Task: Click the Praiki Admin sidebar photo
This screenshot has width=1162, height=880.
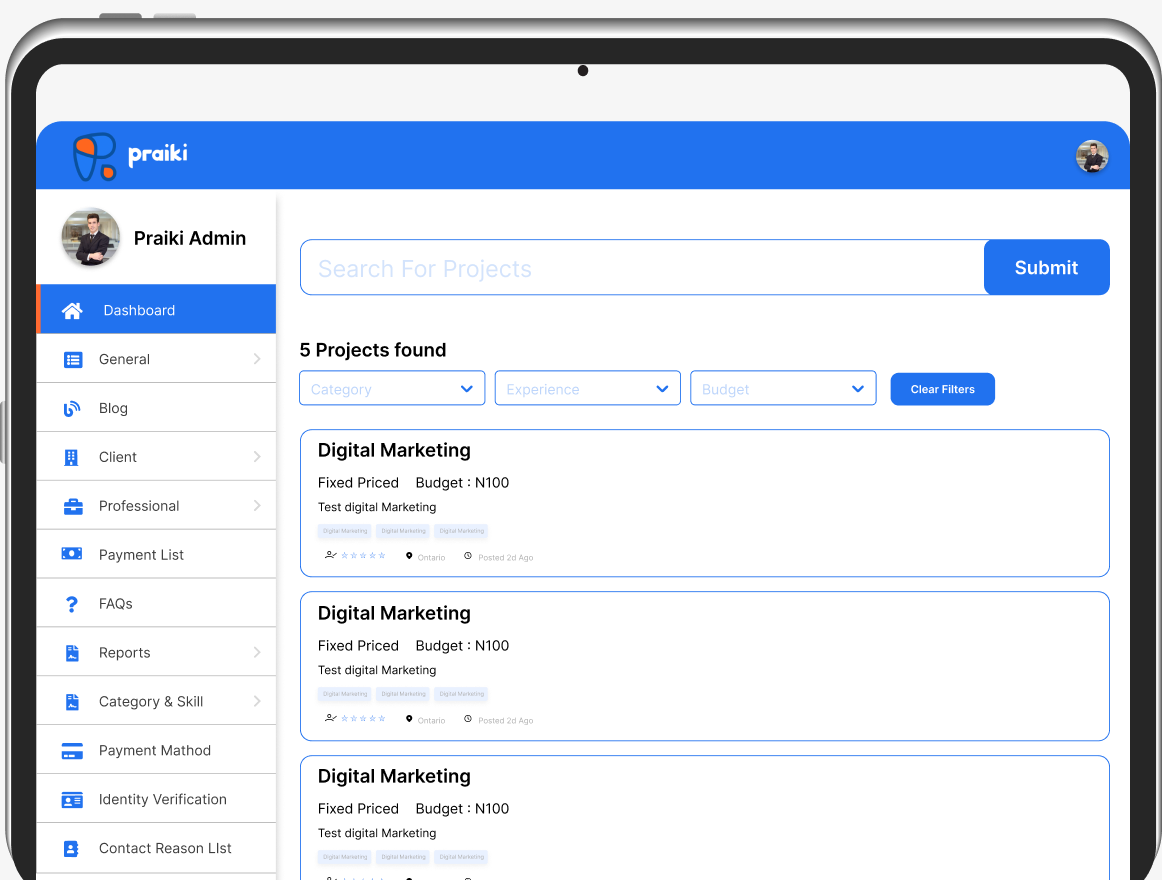Action: (90, 237)
